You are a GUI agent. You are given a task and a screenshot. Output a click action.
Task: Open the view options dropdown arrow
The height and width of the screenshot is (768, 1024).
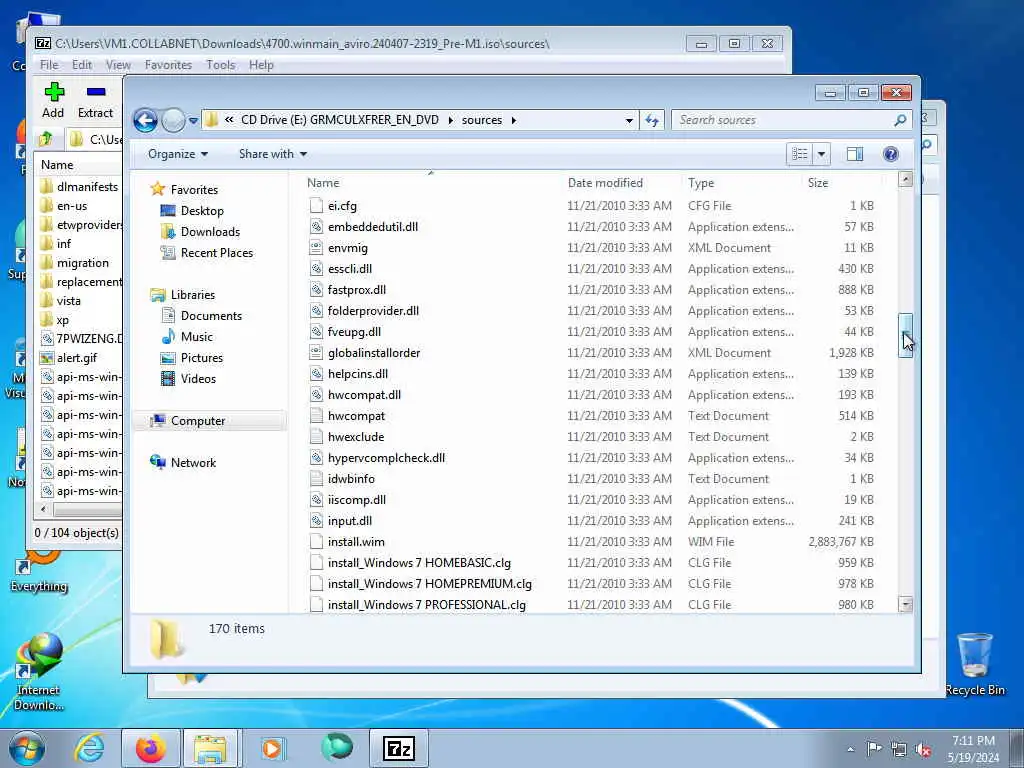click(x=822, y=154)
